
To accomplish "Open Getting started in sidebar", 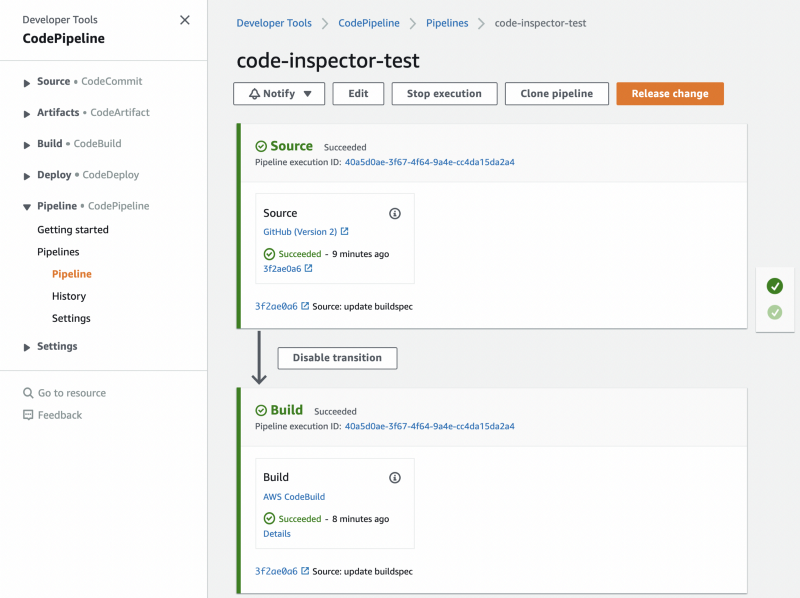I will pyautogui.click(x=73, y=230).
